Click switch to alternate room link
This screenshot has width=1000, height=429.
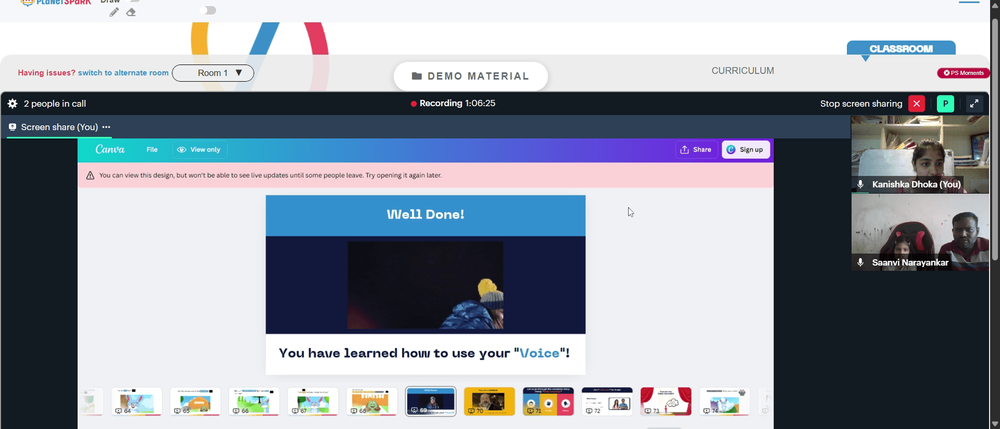[123, 73]
